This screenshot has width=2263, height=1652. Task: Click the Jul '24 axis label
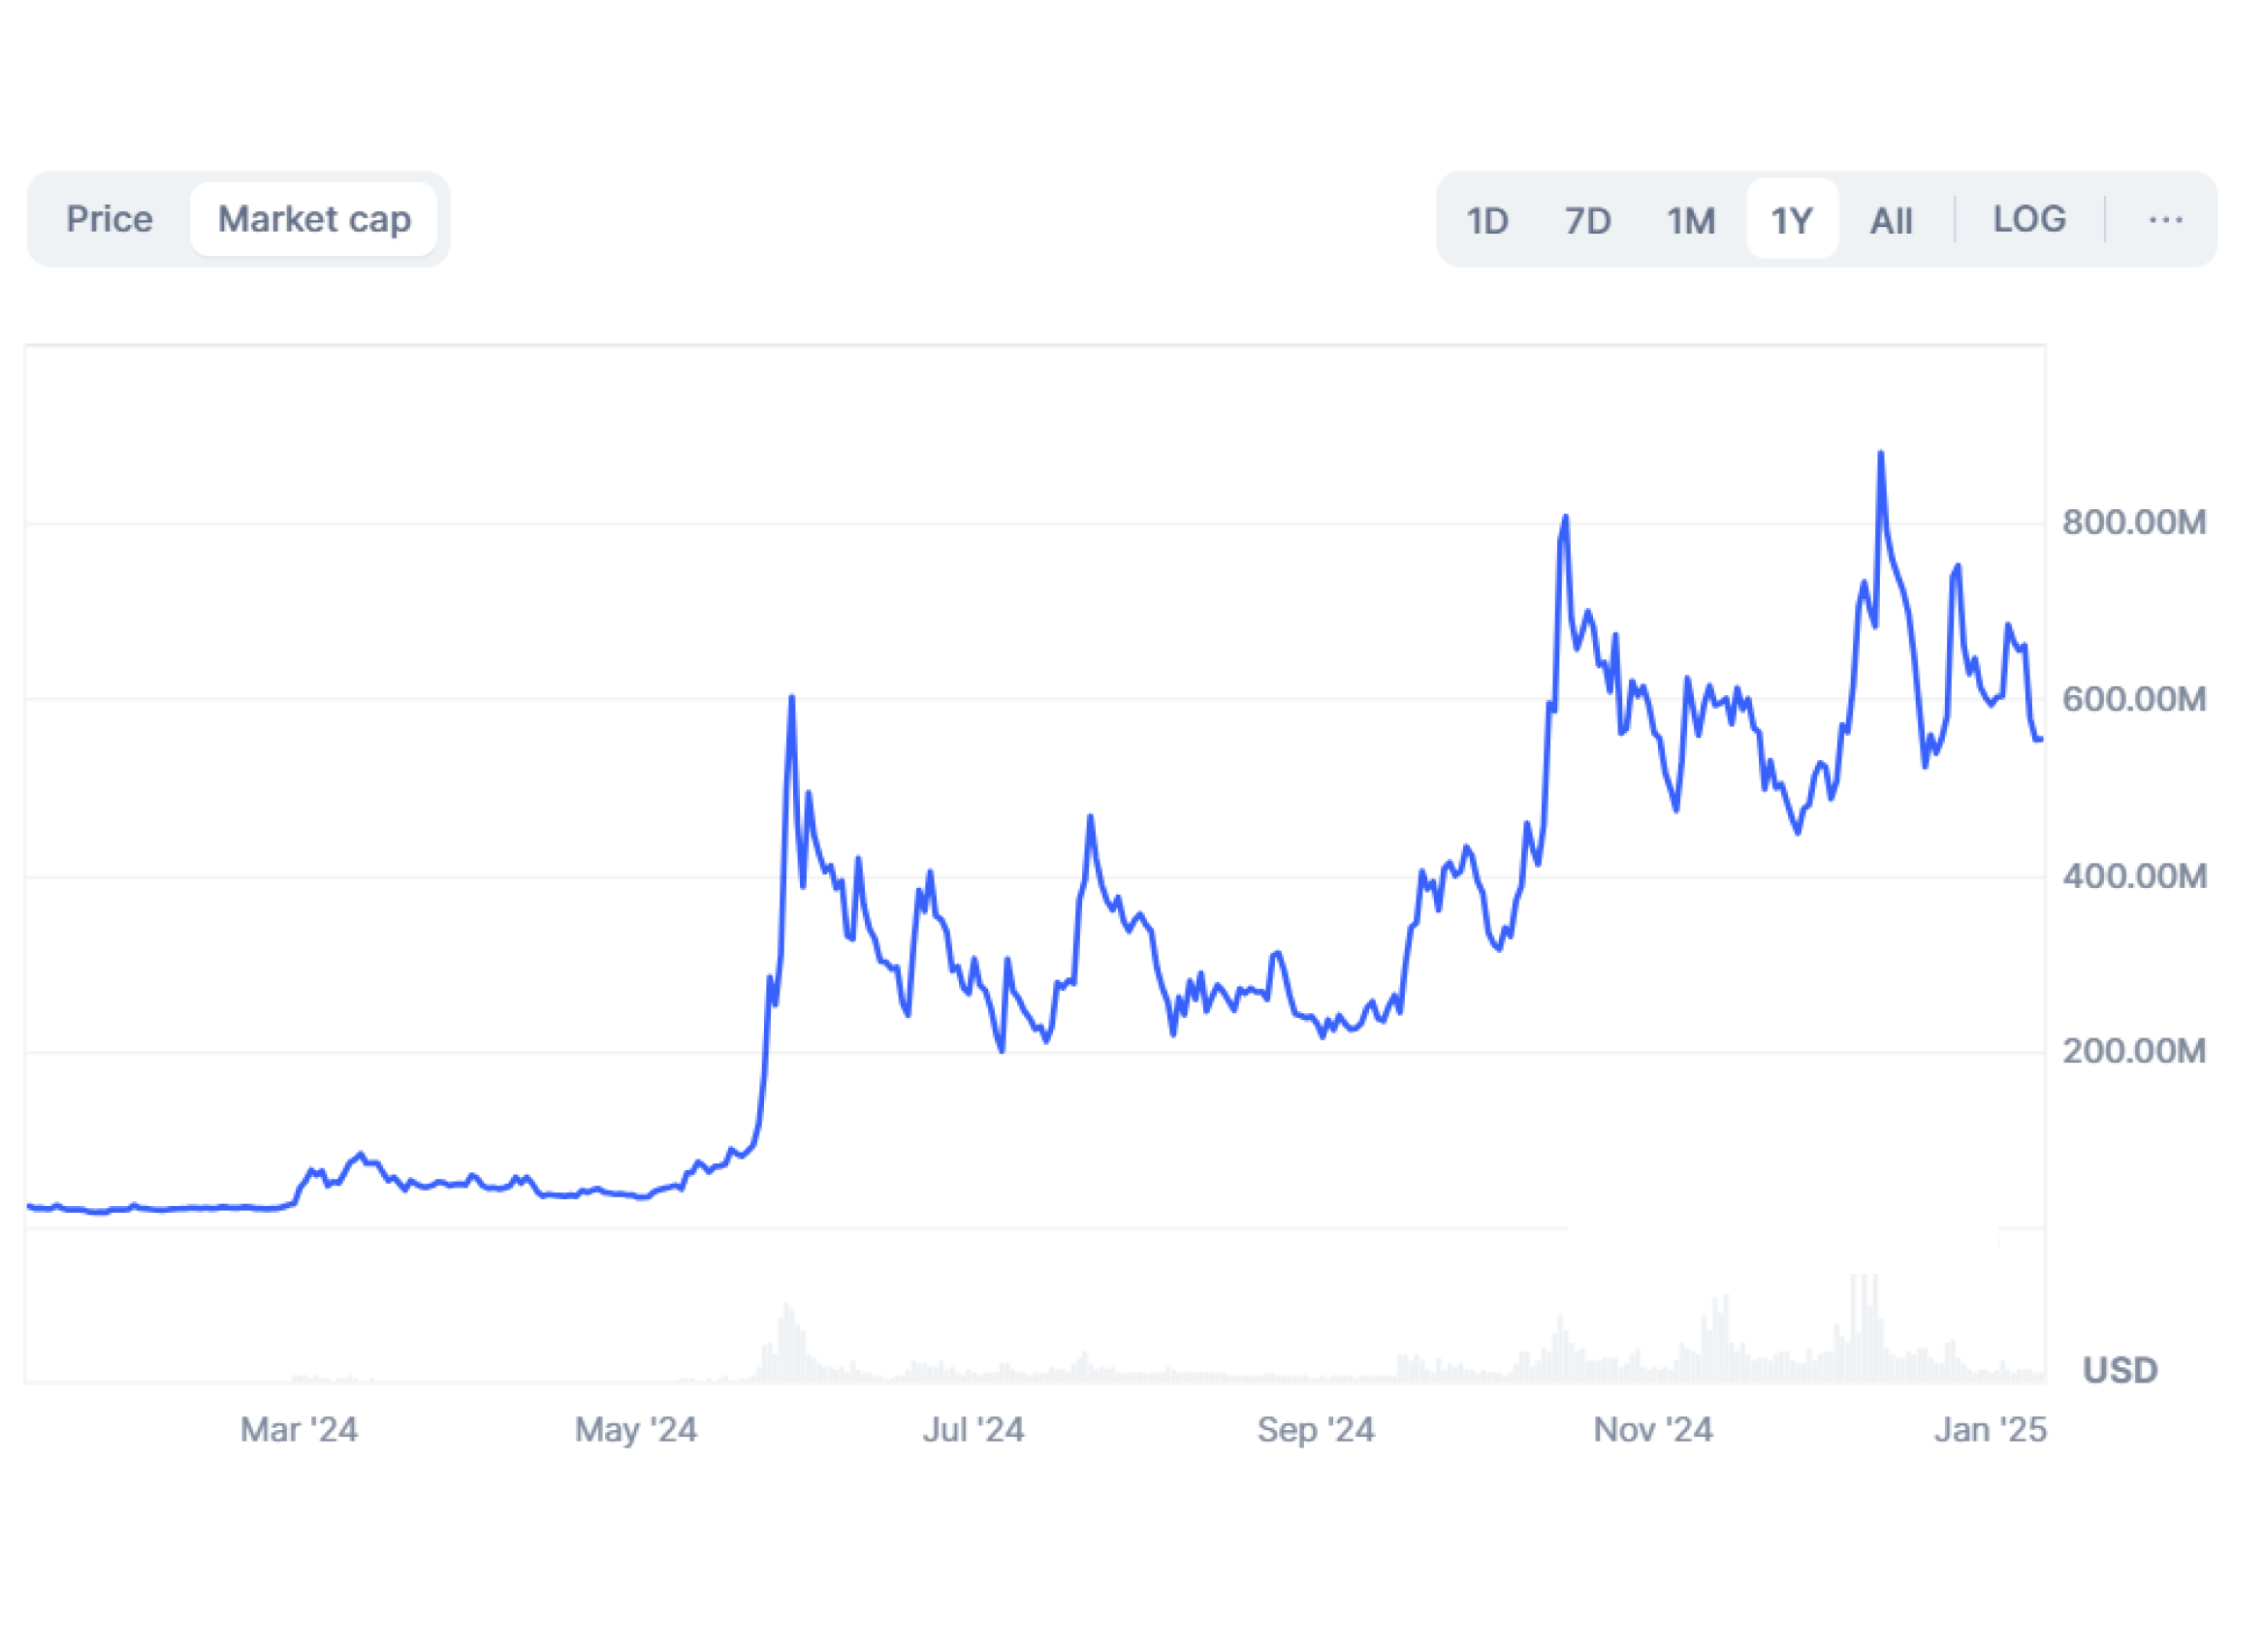(x=973, y=1430)
